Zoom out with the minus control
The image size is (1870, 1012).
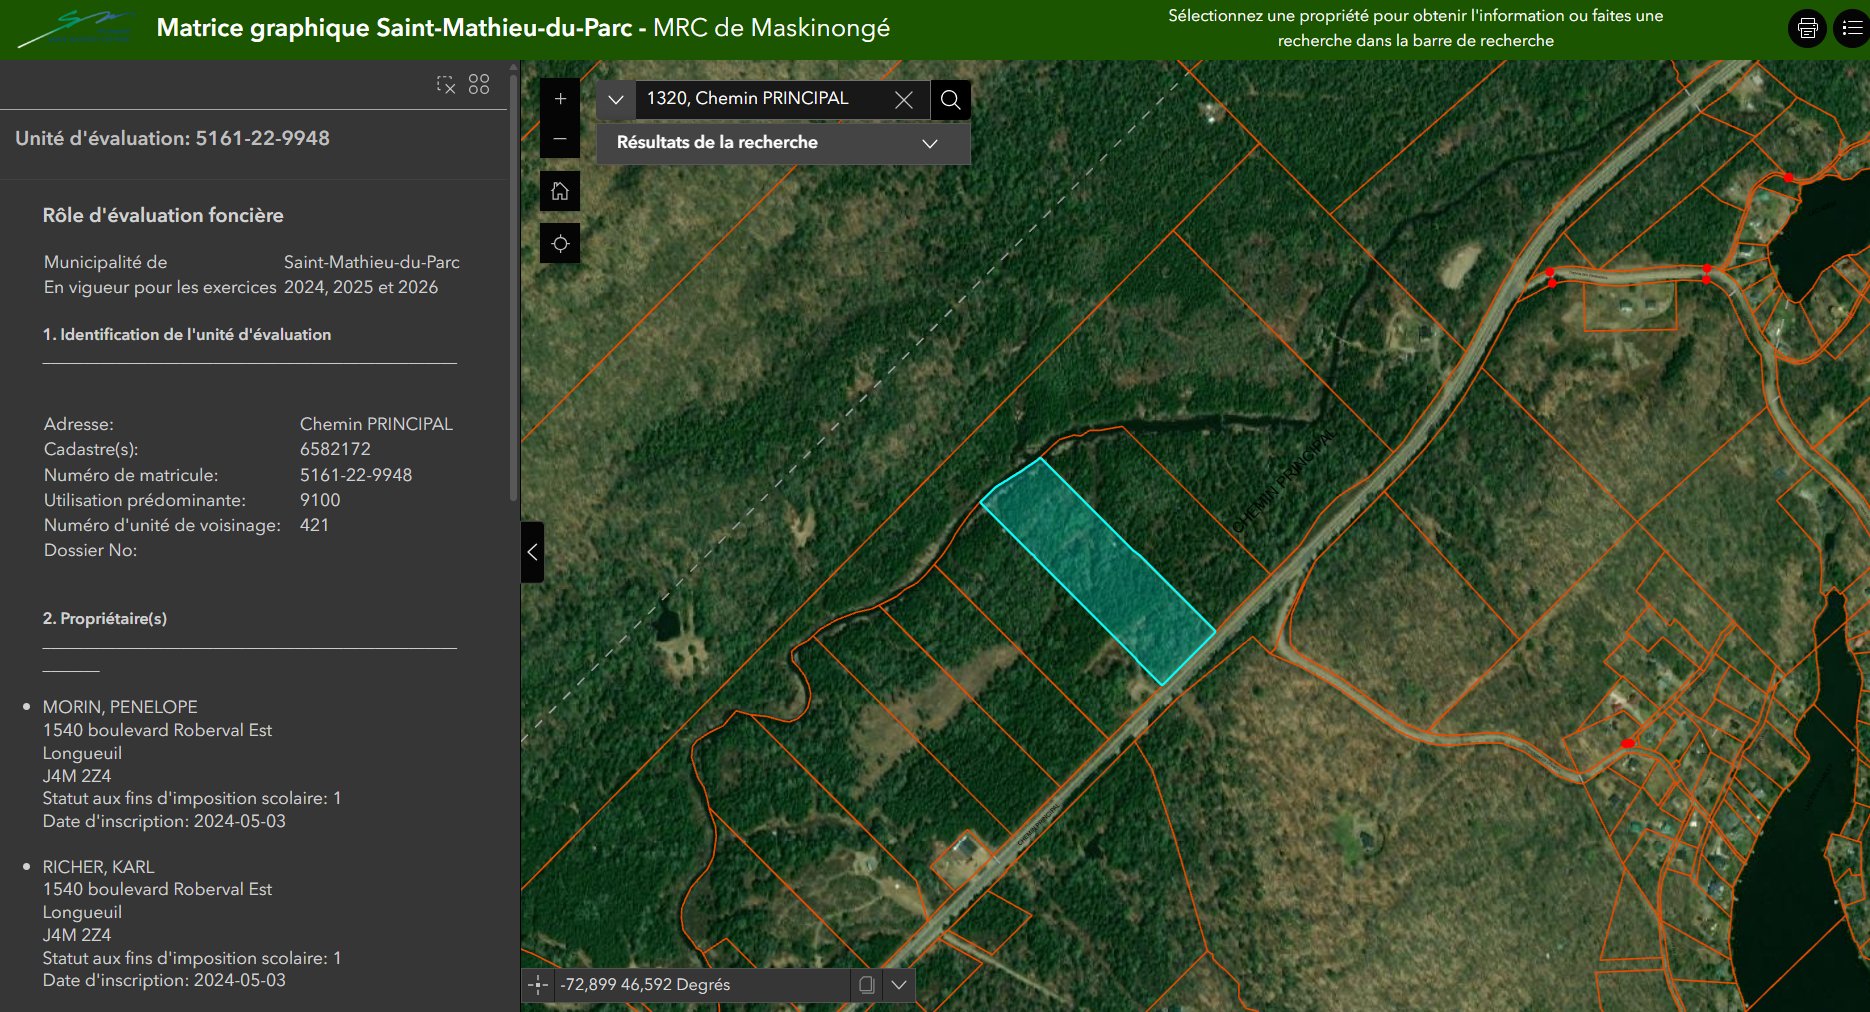[560, 139]
